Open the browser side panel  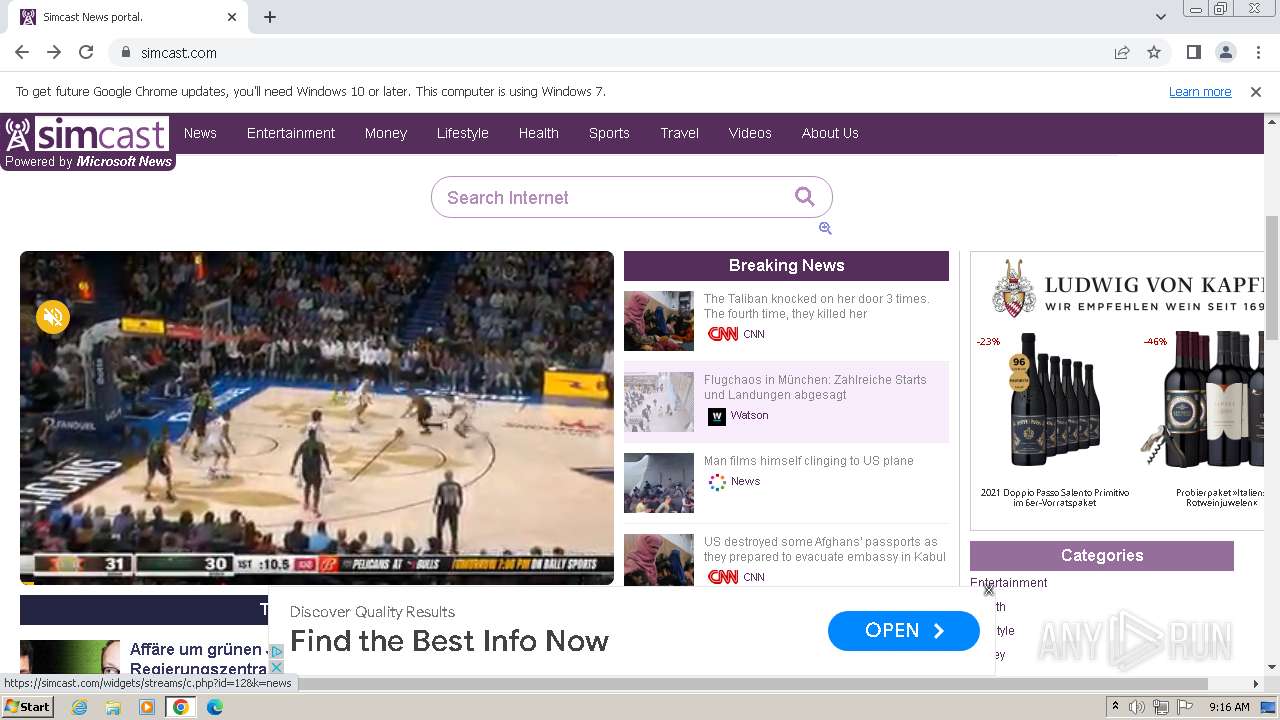pyautogui.click(x=1193, y=52)
